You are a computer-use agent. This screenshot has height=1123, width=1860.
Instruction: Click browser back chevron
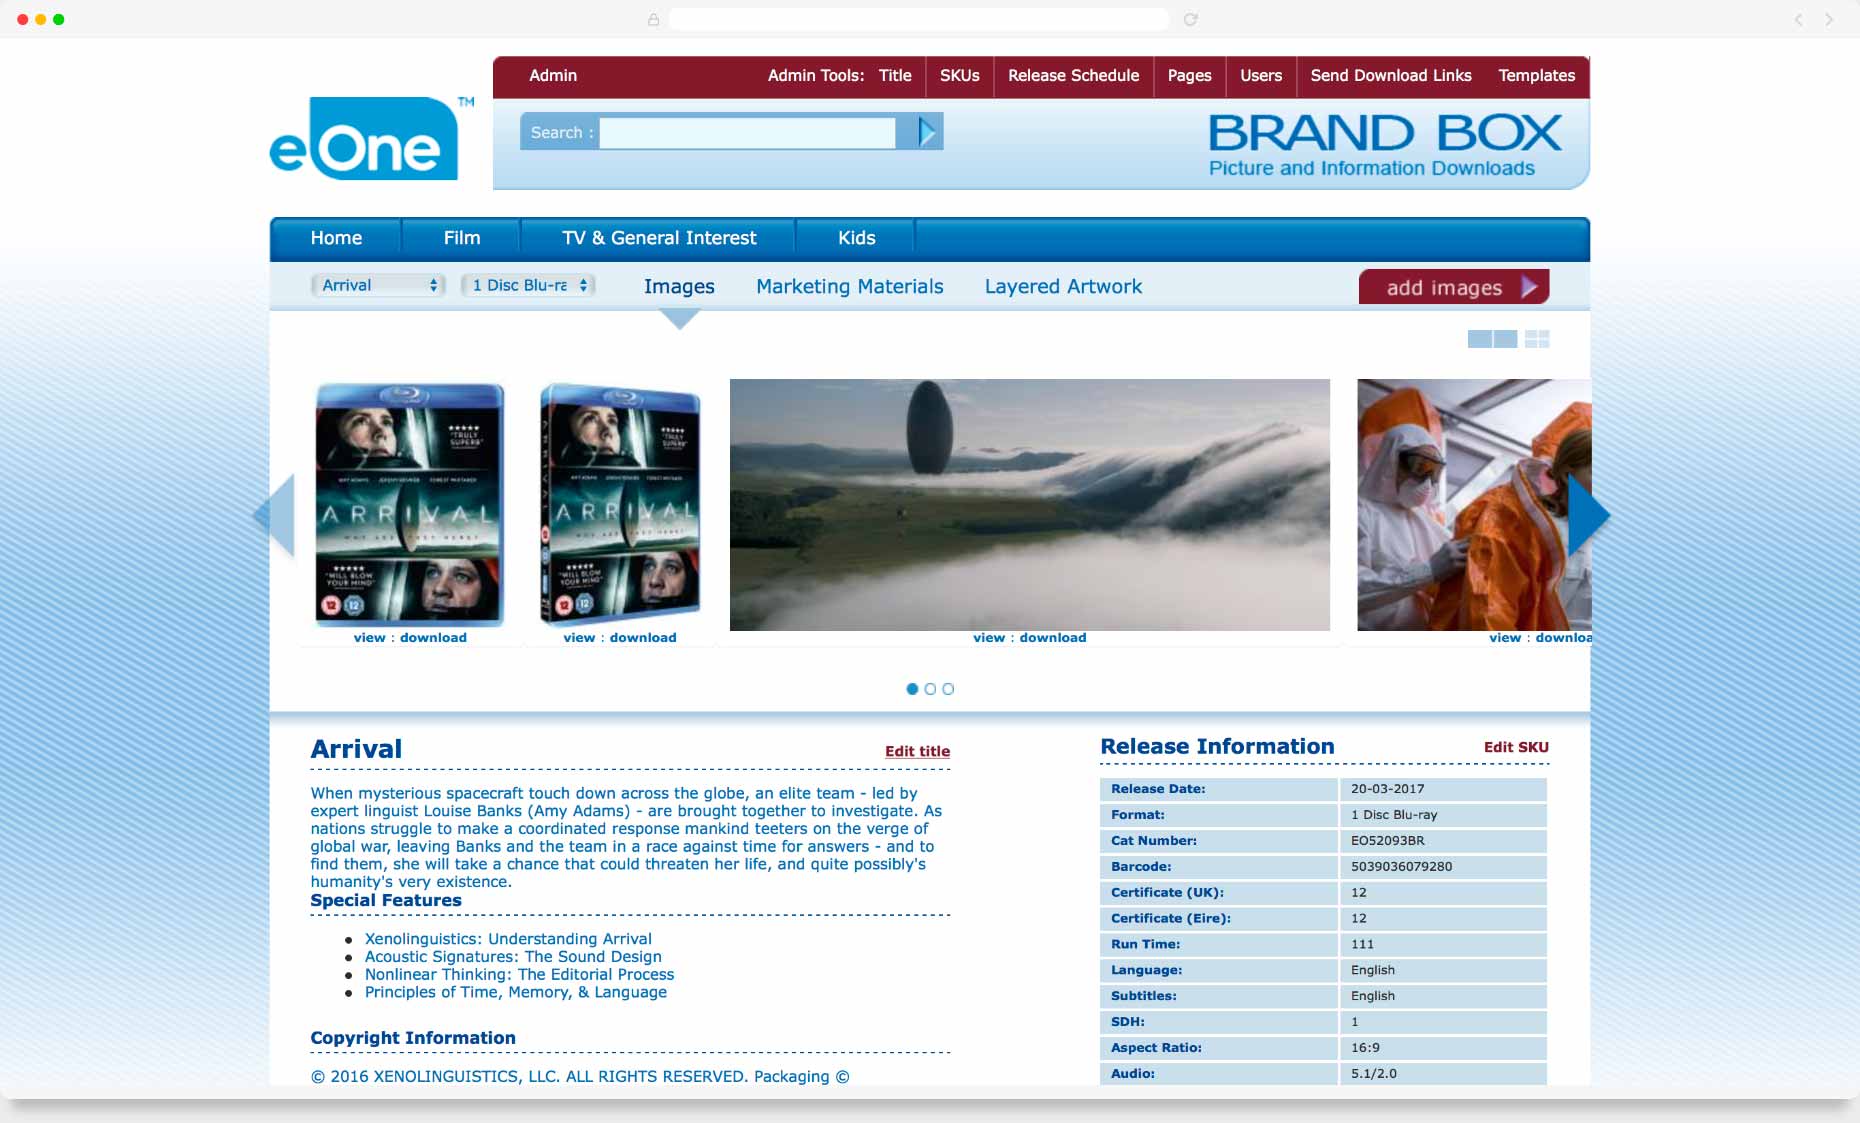pos(1798,19)
